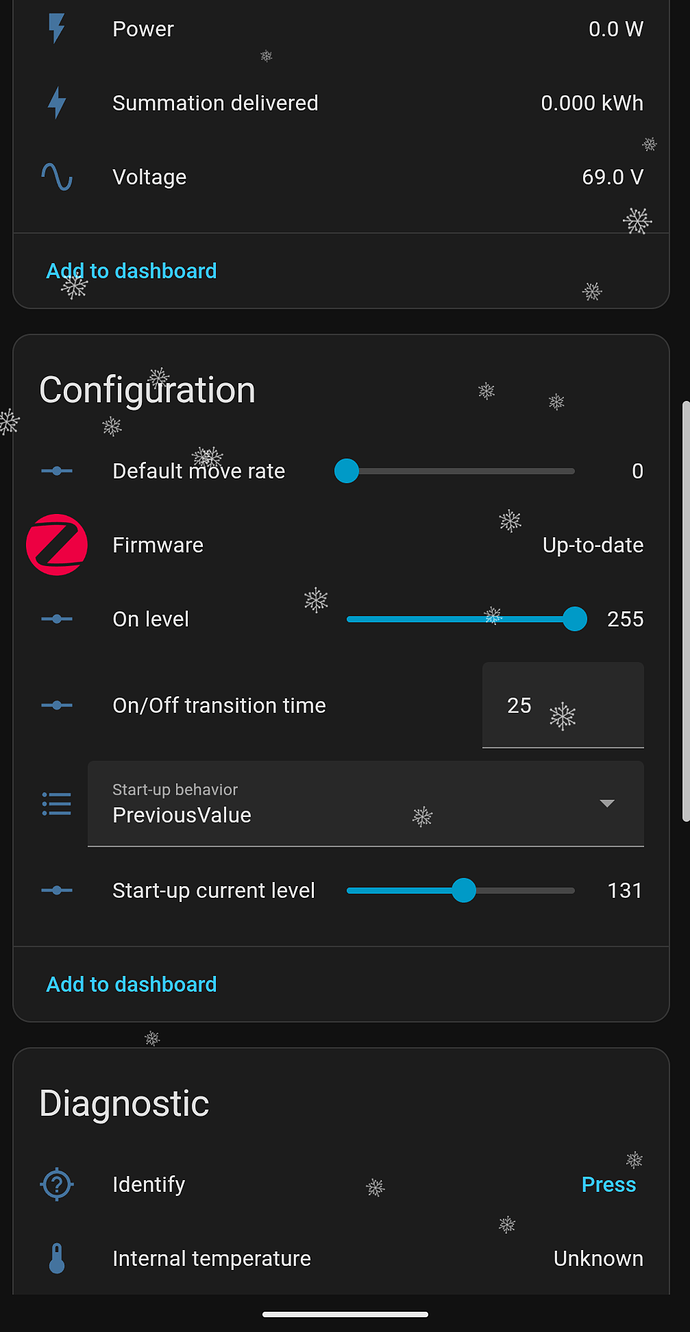Click Add to dashboard in the sensor card
This screenshot has height=1332, width=690.
pyautogui.click(x=131, y=270)
